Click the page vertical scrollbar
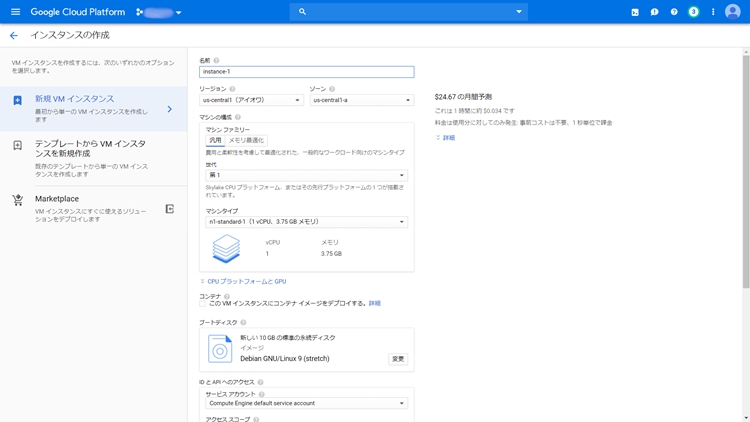 tap(746, 171)
